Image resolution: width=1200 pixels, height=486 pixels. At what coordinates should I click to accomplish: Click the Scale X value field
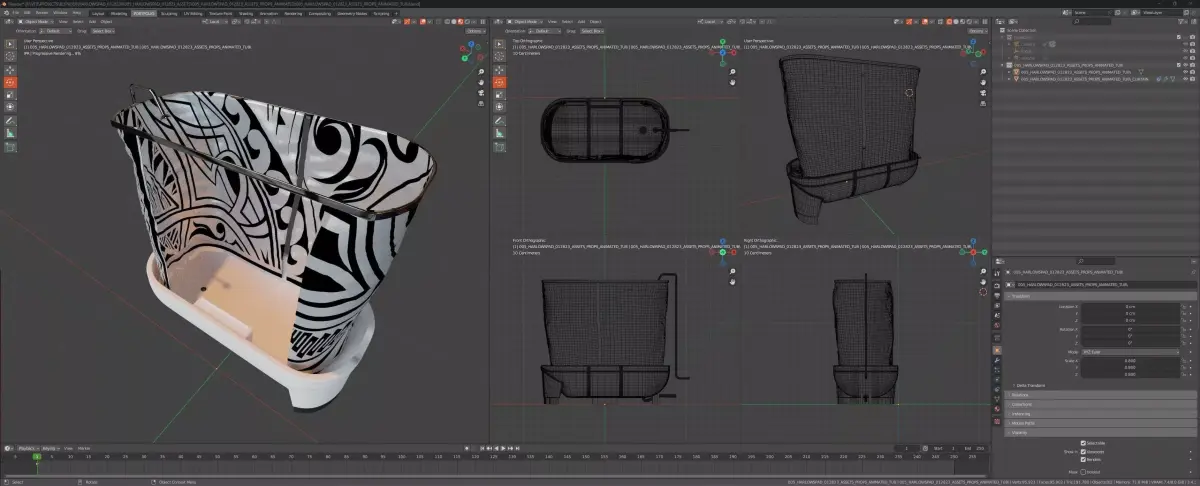[x=1130, y=360]
